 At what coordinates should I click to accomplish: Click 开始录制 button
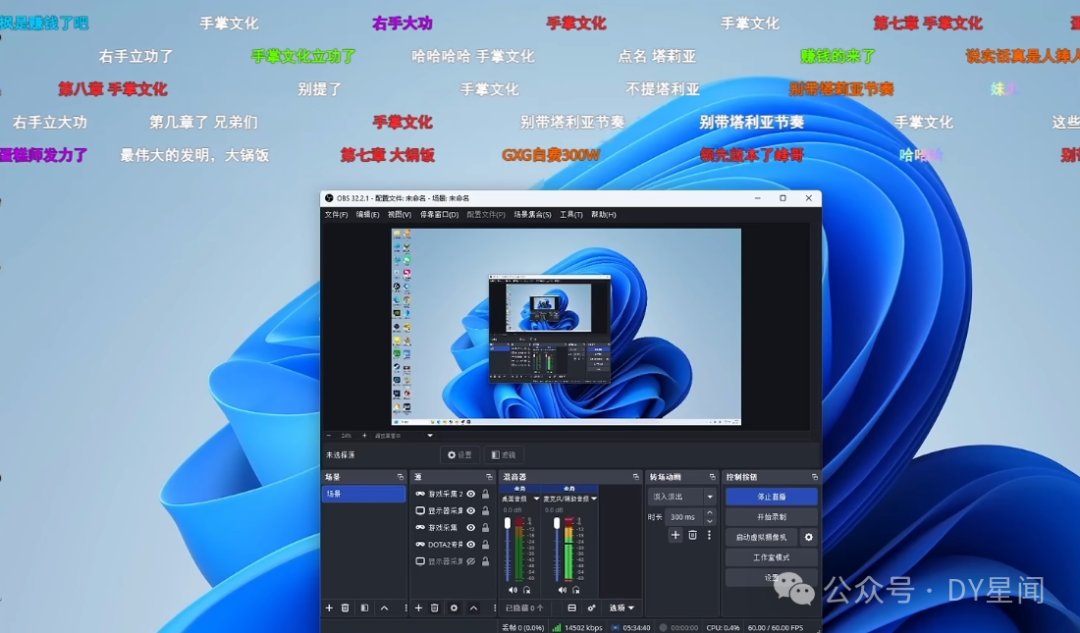pos(771,517)
